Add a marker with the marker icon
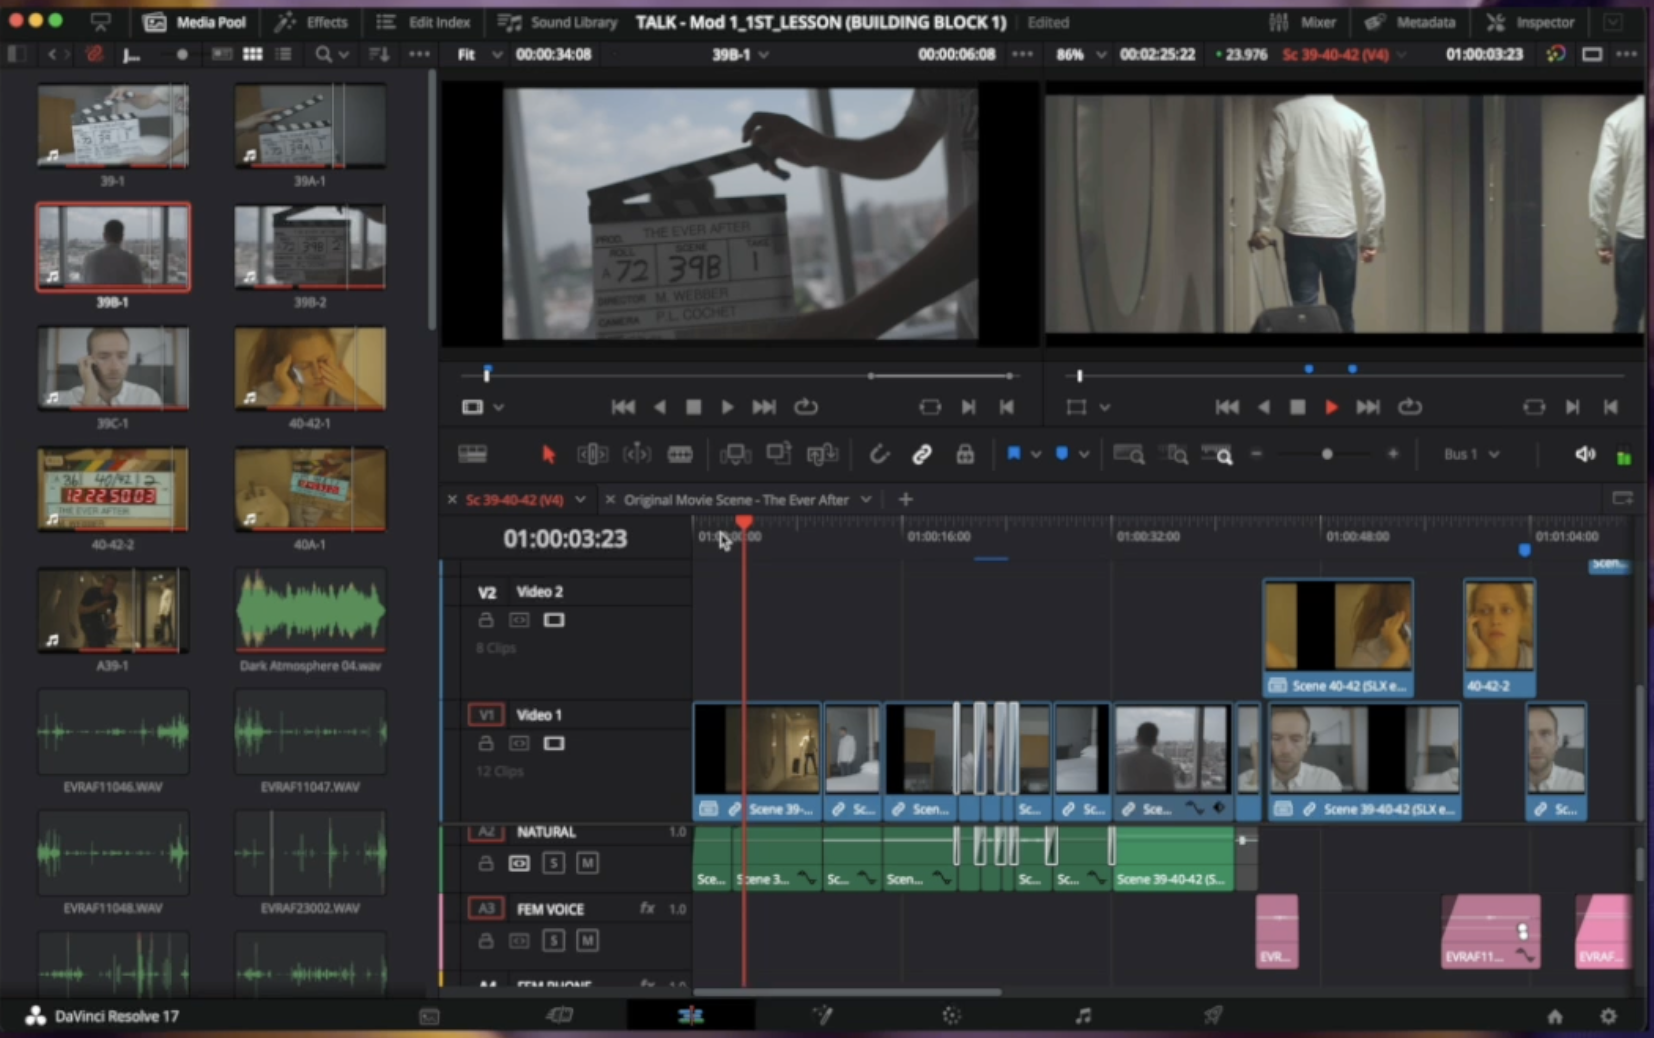 coord(1062,454)
